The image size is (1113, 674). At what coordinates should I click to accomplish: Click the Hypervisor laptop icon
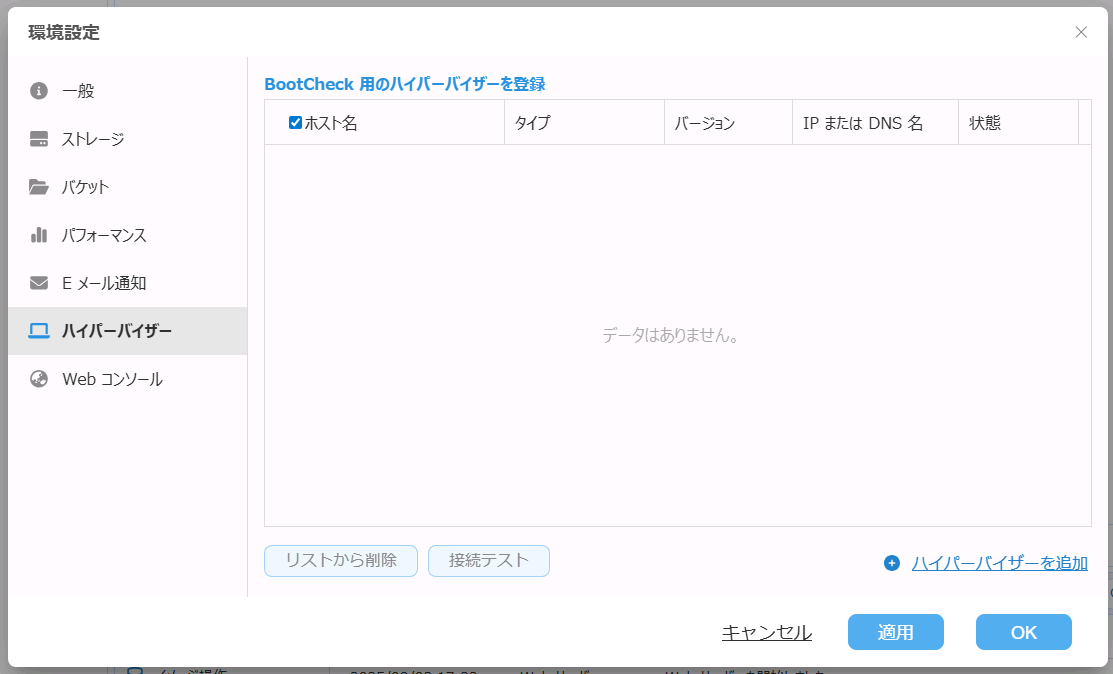pyautogui.click(x=39, y=331)
